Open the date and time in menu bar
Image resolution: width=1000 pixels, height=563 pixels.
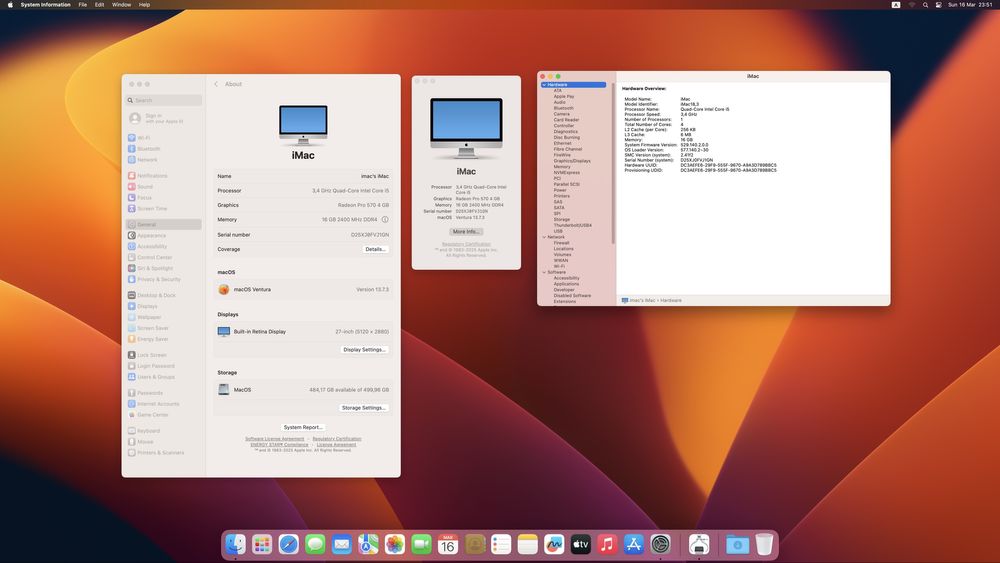coord(970,4)
